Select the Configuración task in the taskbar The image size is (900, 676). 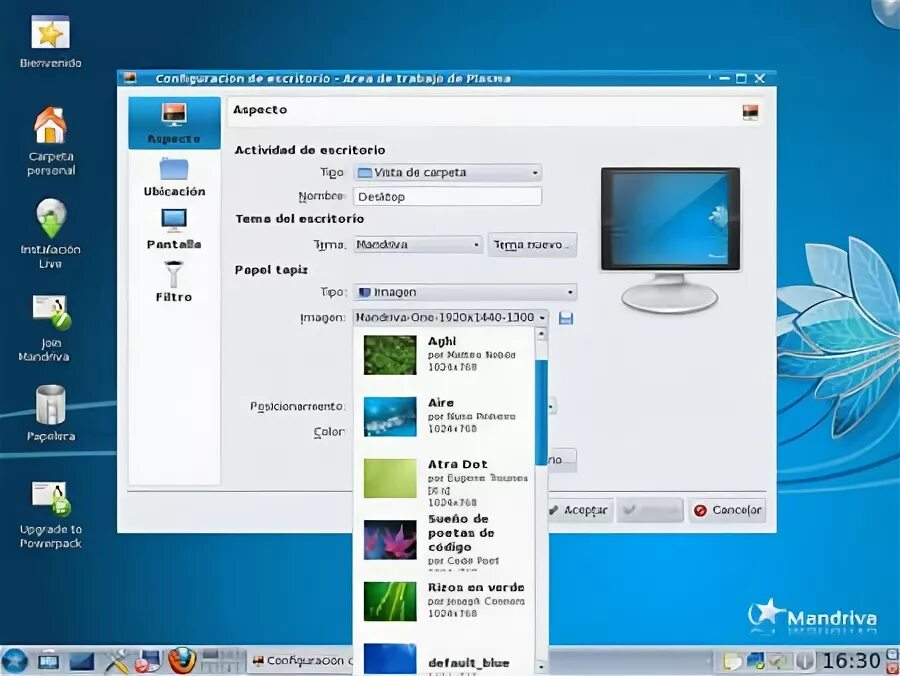pyautogui.click(x=301, y=661)
